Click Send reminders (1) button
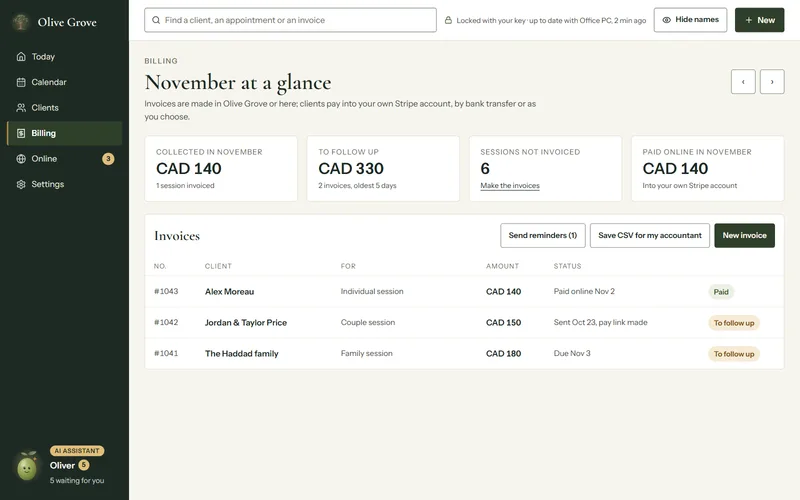Image resolution: width=800 pixels, height=500 pixels. point(542,235)
